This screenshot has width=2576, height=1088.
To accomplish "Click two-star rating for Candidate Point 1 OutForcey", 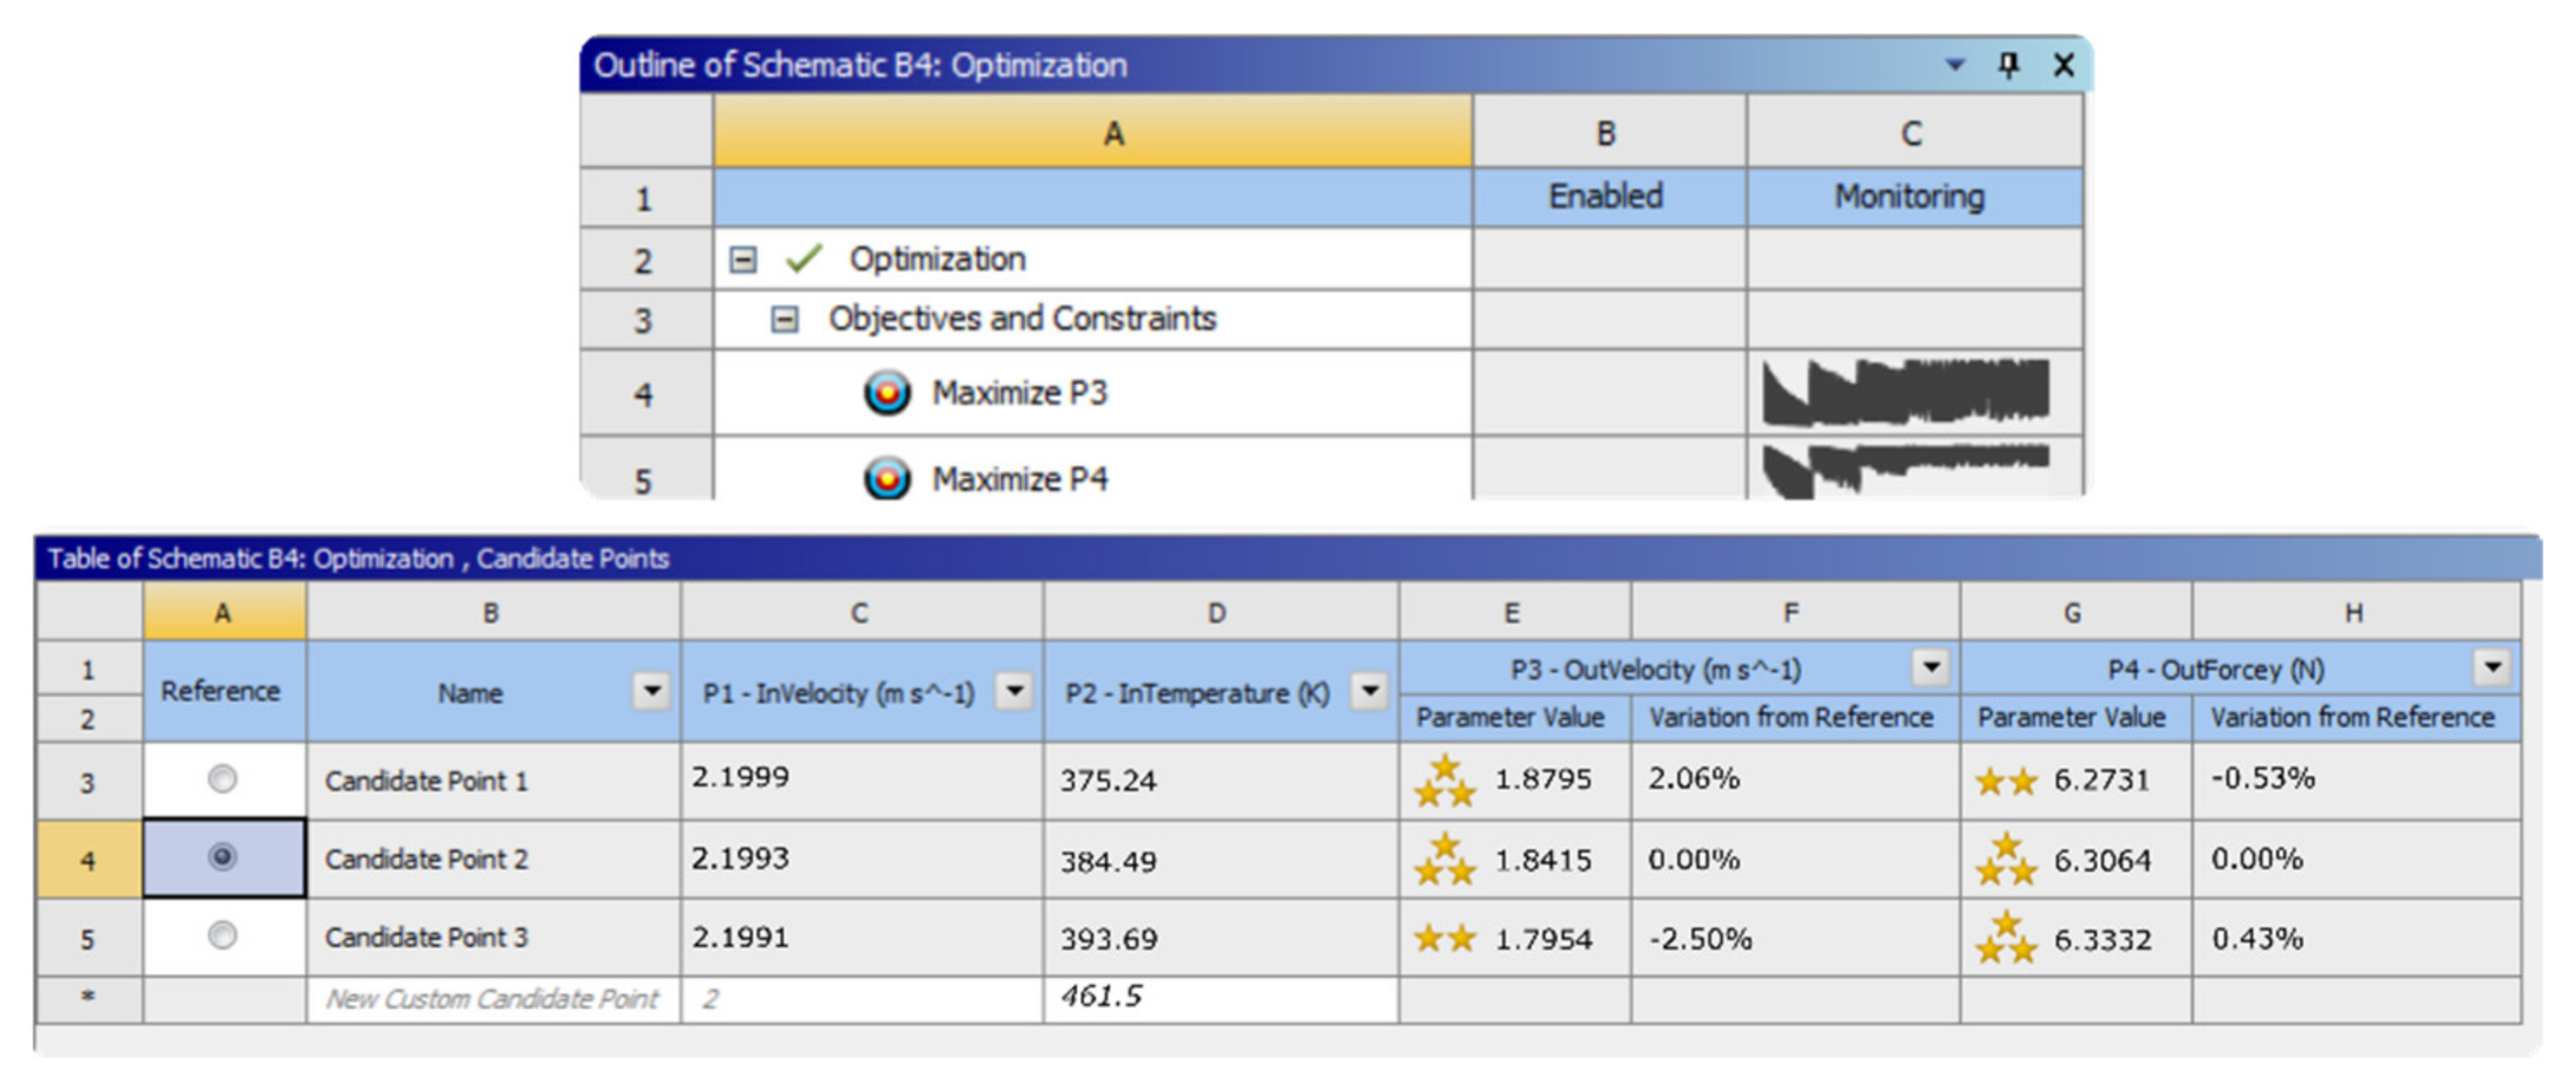I will 2005,781.
